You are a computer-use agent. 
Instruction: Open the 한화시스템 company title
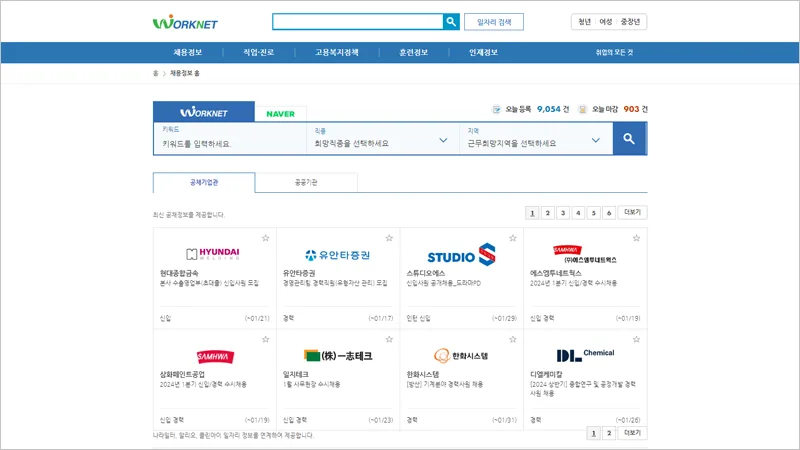click(x=423, y=374)
